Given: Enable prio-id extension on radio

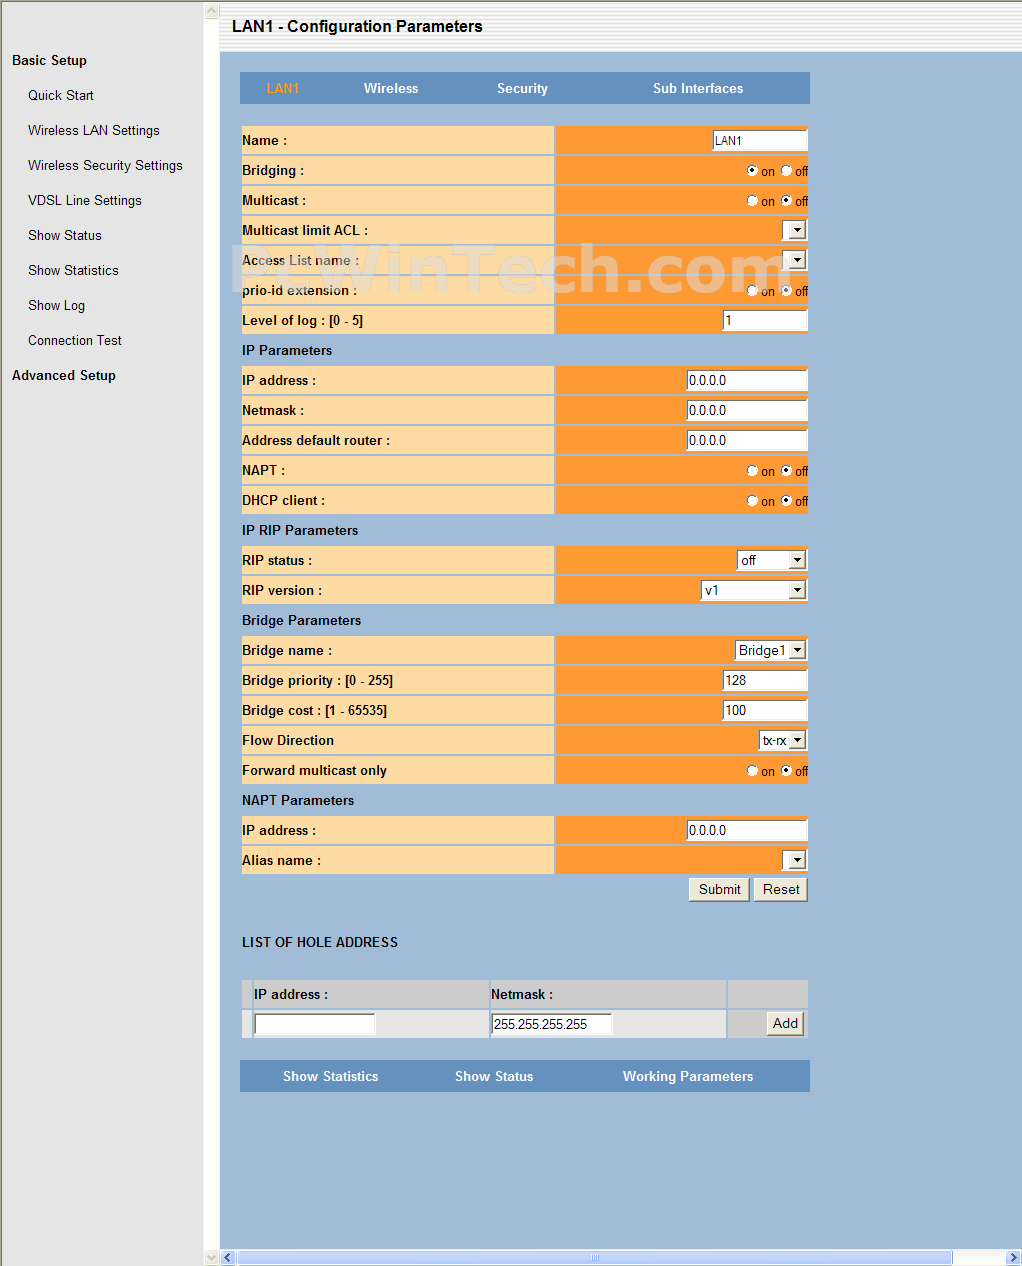Looking at the screenshot, I should coord(752,291).
